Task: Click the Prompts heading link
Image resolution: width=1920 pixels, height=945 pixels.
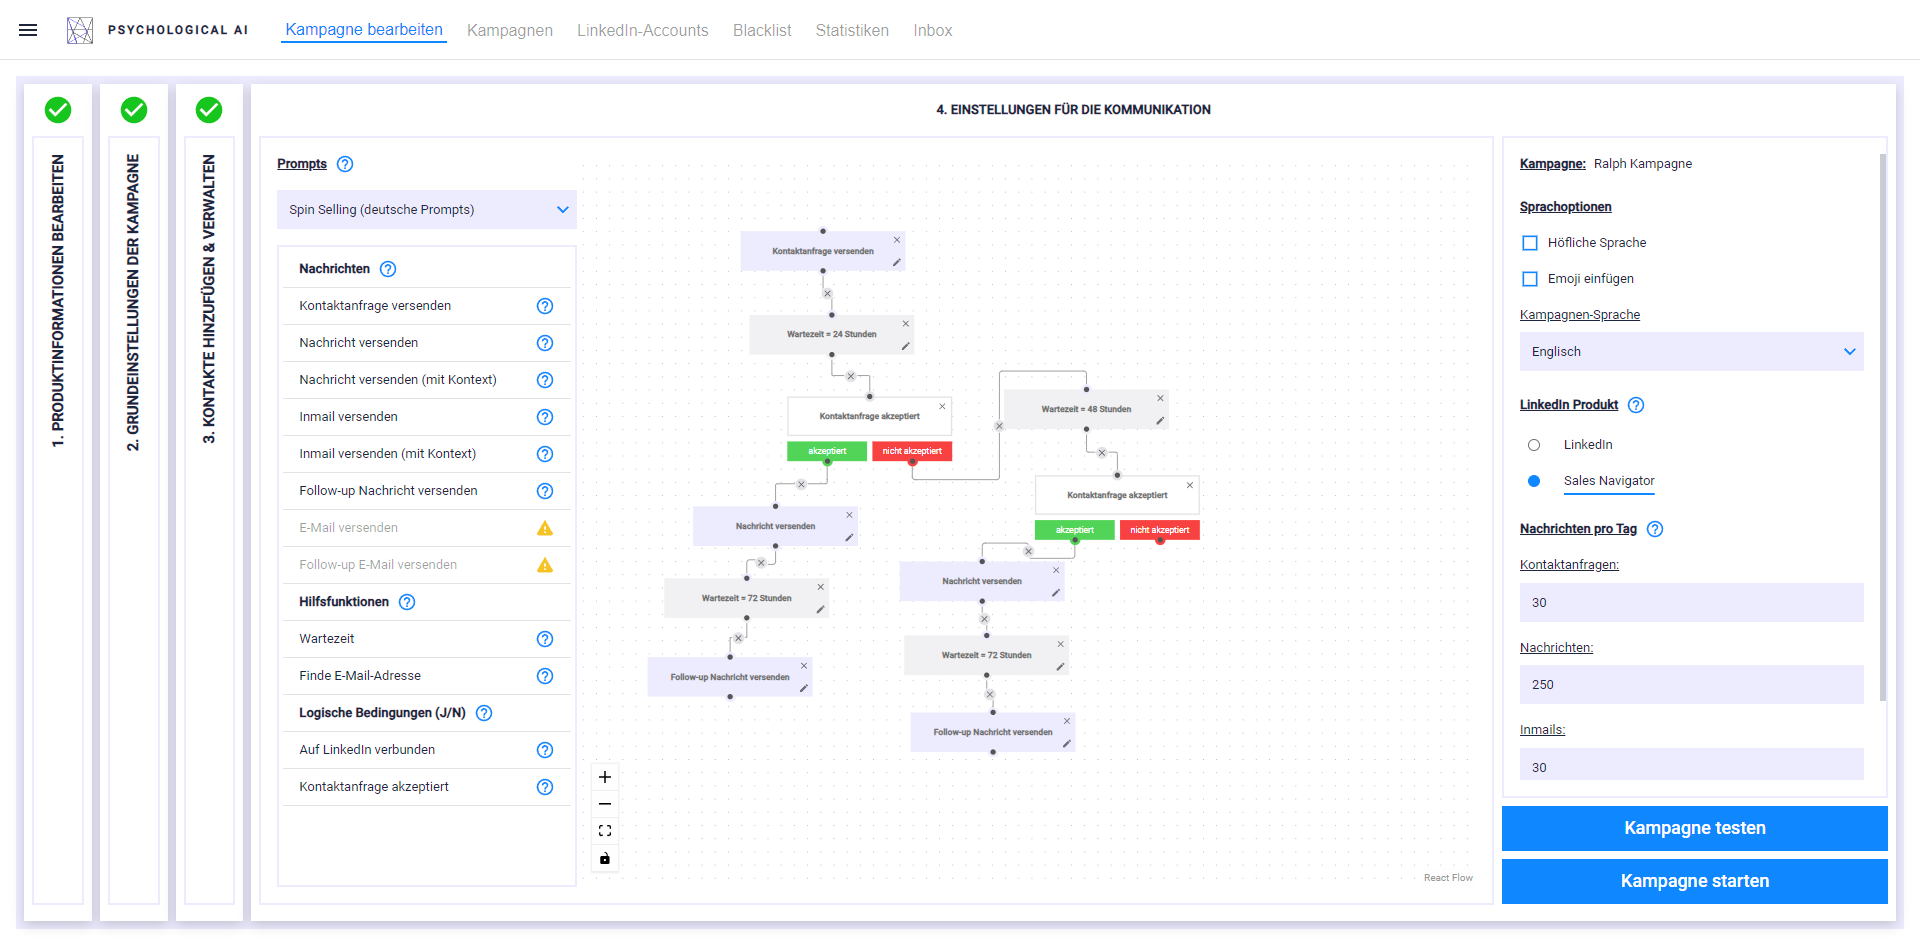Action: tap(302, 164)
